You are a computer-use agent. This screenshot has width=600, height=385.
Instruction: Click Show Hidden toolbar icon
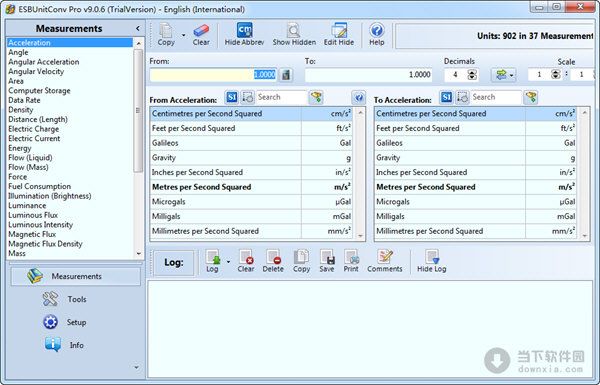[294, 34]
